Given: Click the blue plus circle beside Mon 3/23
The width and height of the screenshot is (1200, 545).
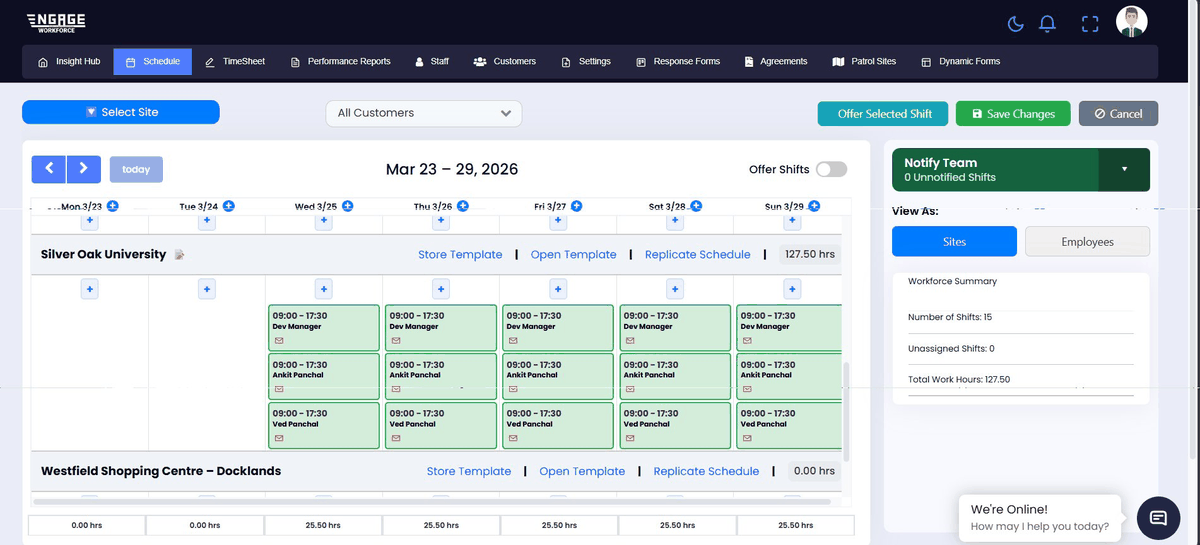Looking at the screenshot, I should [112, 206].
